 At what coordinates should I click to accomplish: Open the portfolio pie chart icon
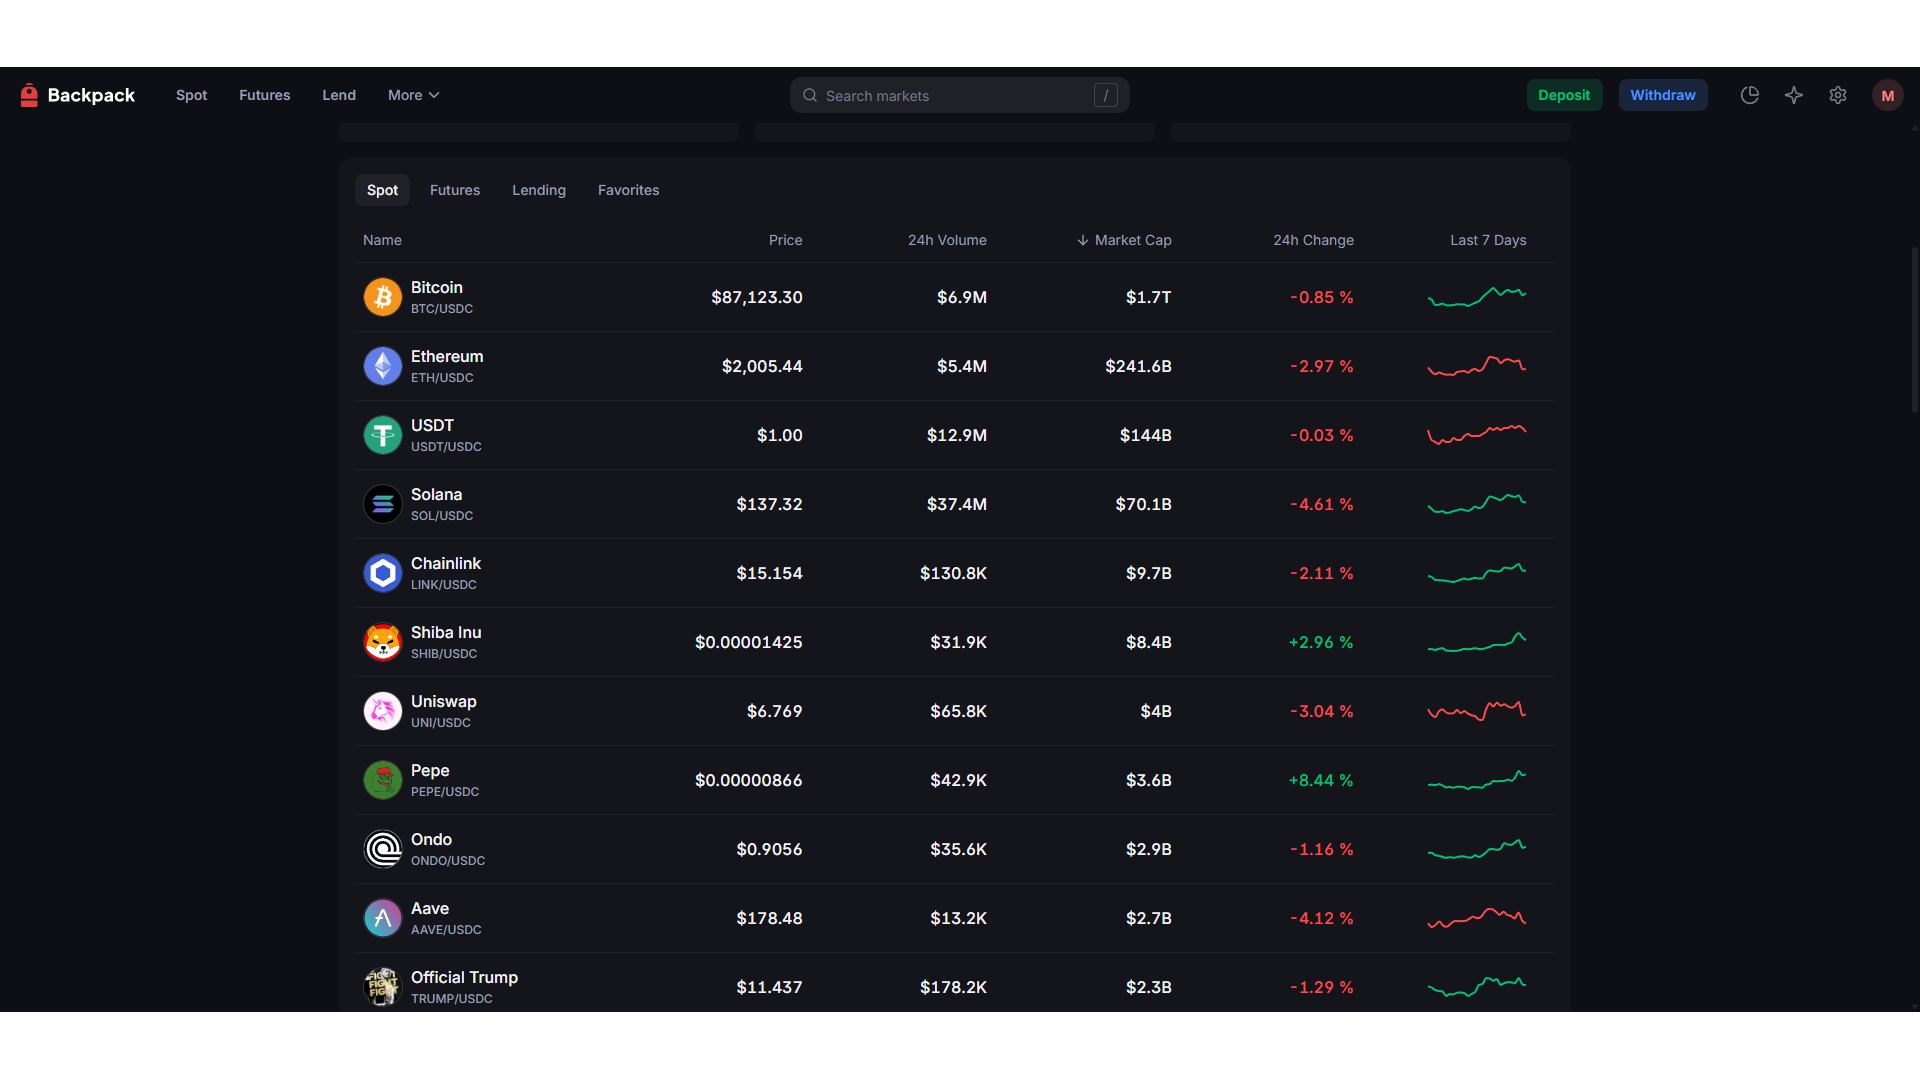1750,95
